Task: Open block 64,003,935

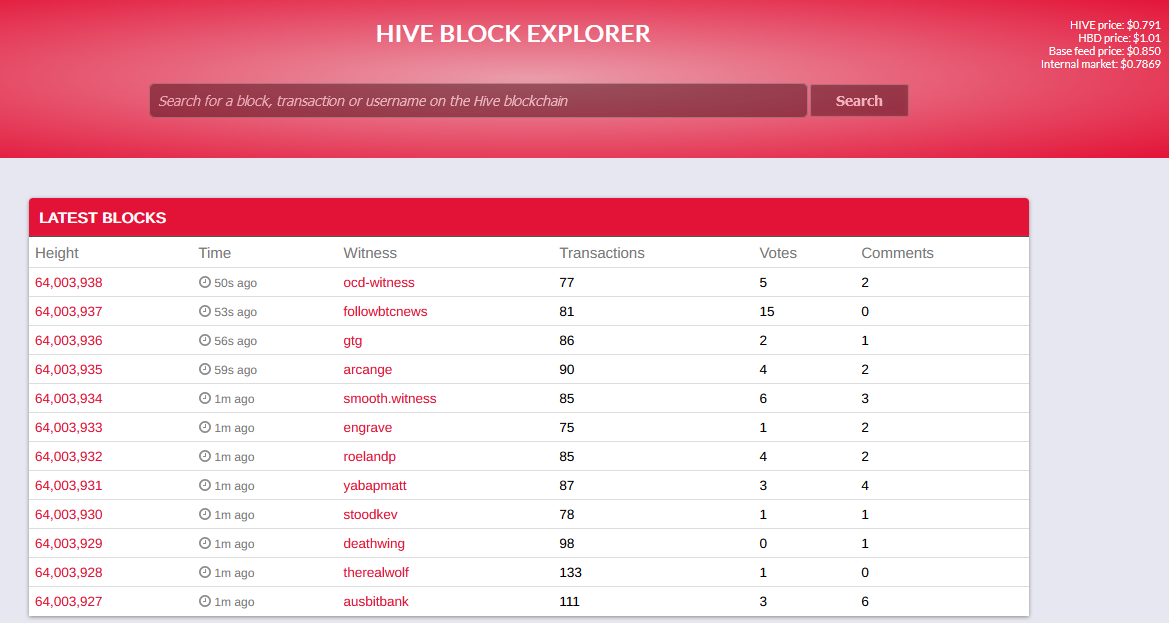Action: tap(69, 370)
